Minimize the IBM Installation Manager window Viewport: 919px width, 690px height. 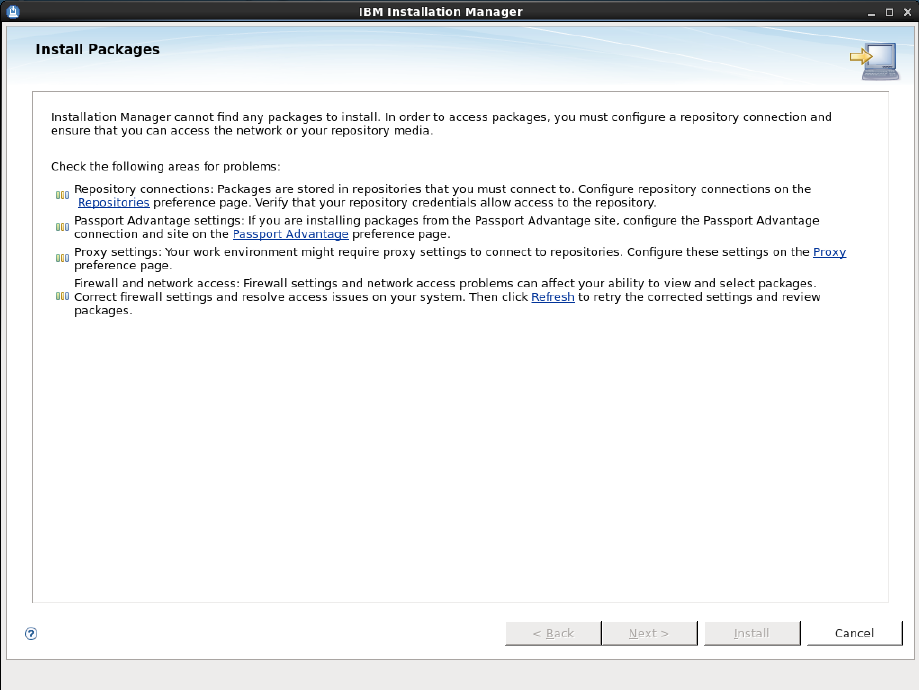(872, 12)
